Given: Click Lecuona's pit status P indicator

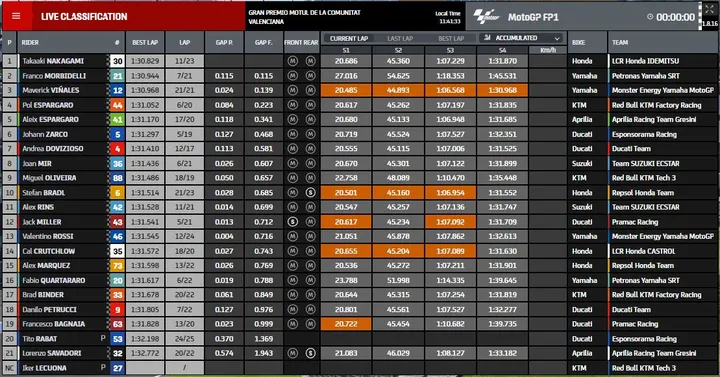Looking at the screenshot, I should tap(103, 367).
